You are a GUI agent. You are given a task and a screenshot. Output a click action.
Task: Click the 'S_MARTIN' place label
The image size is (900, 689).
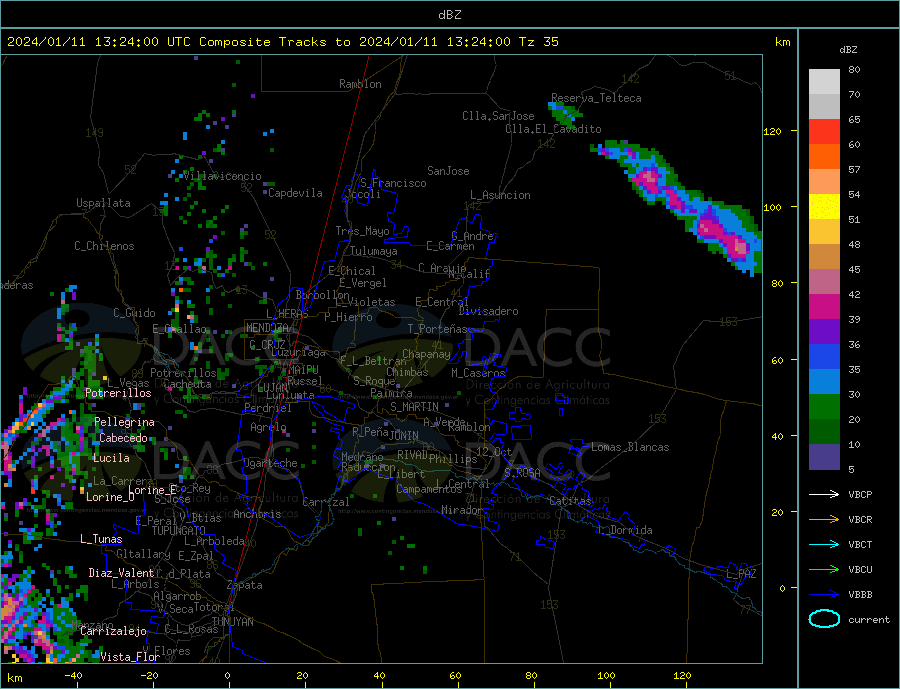click(x=414, y=407)
